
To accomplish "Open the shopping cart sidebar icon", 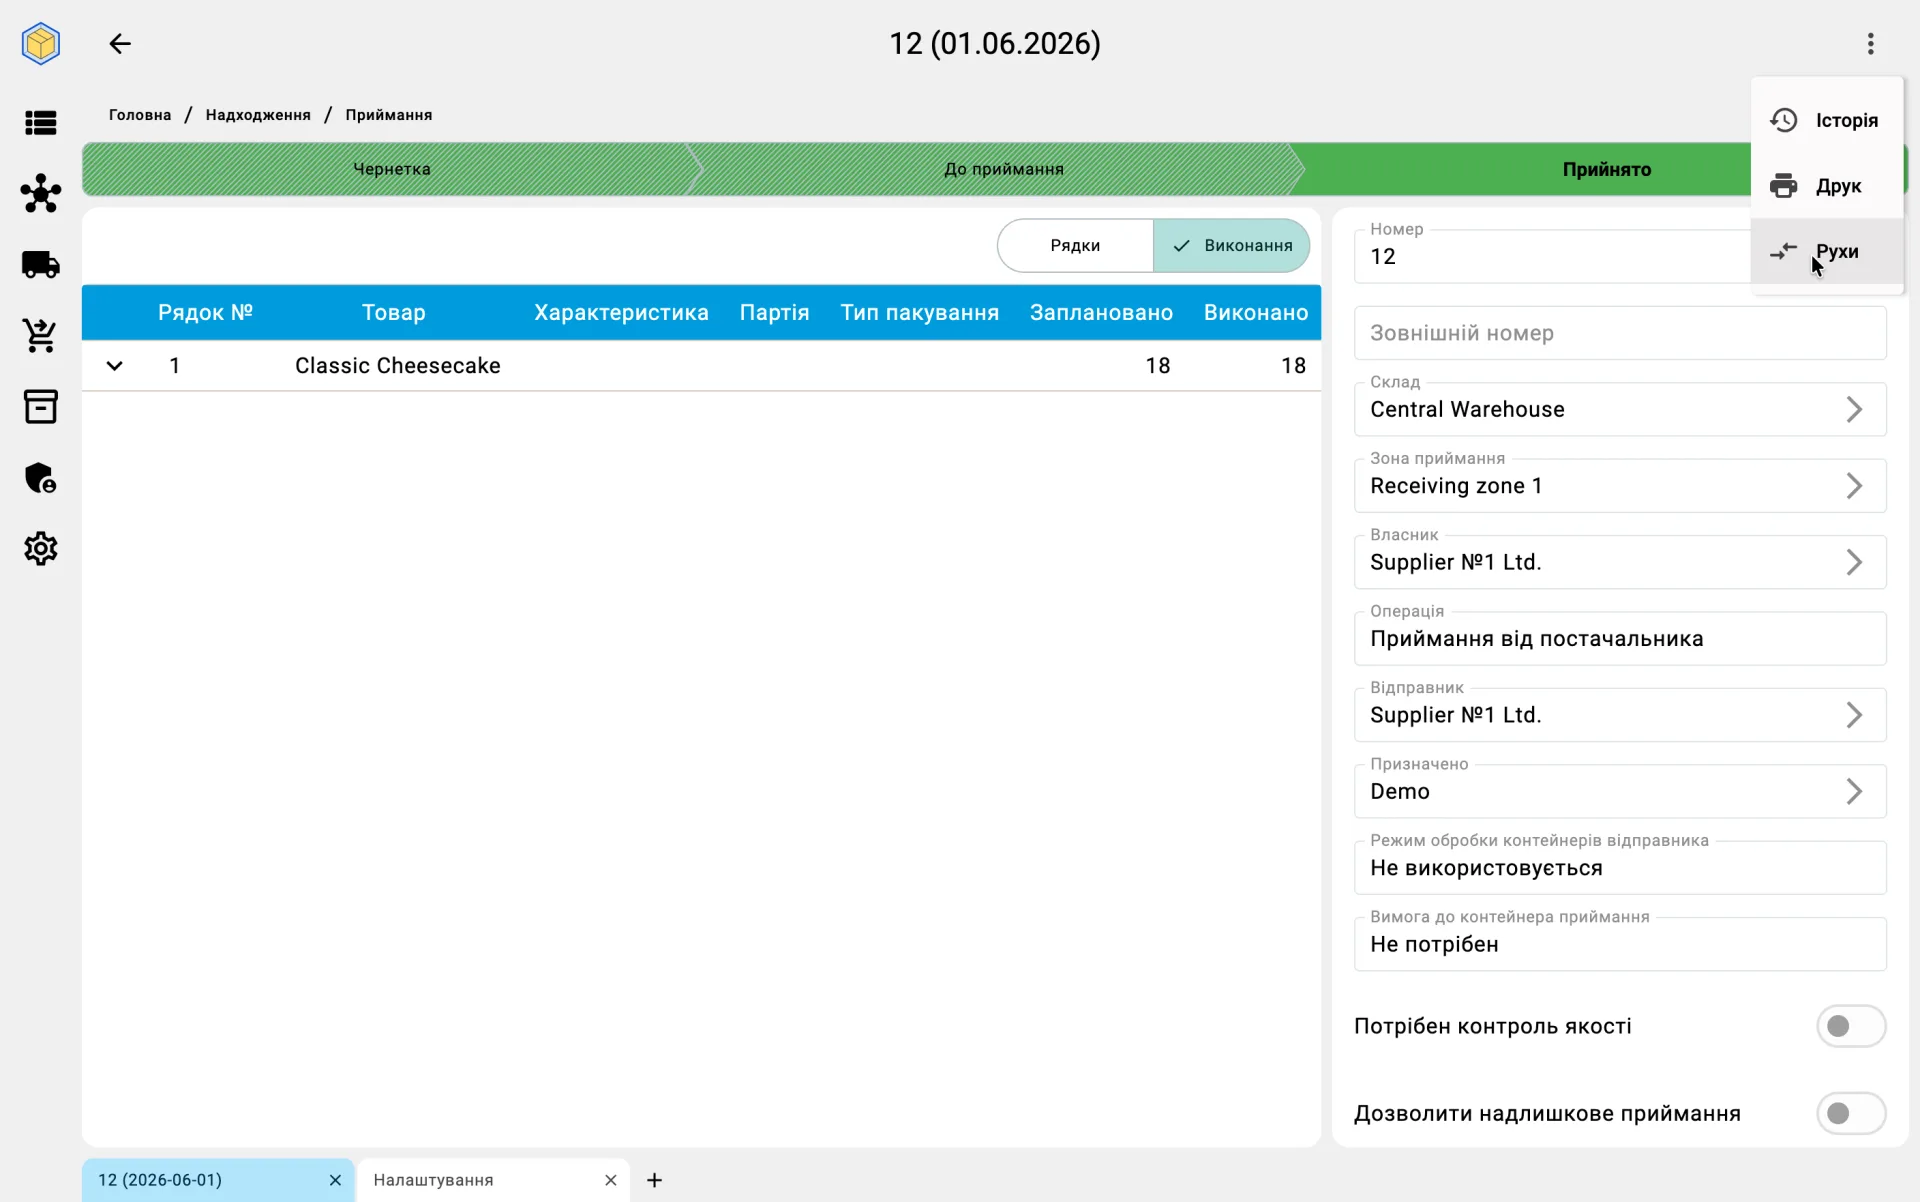I will click(x=41, y=336).
